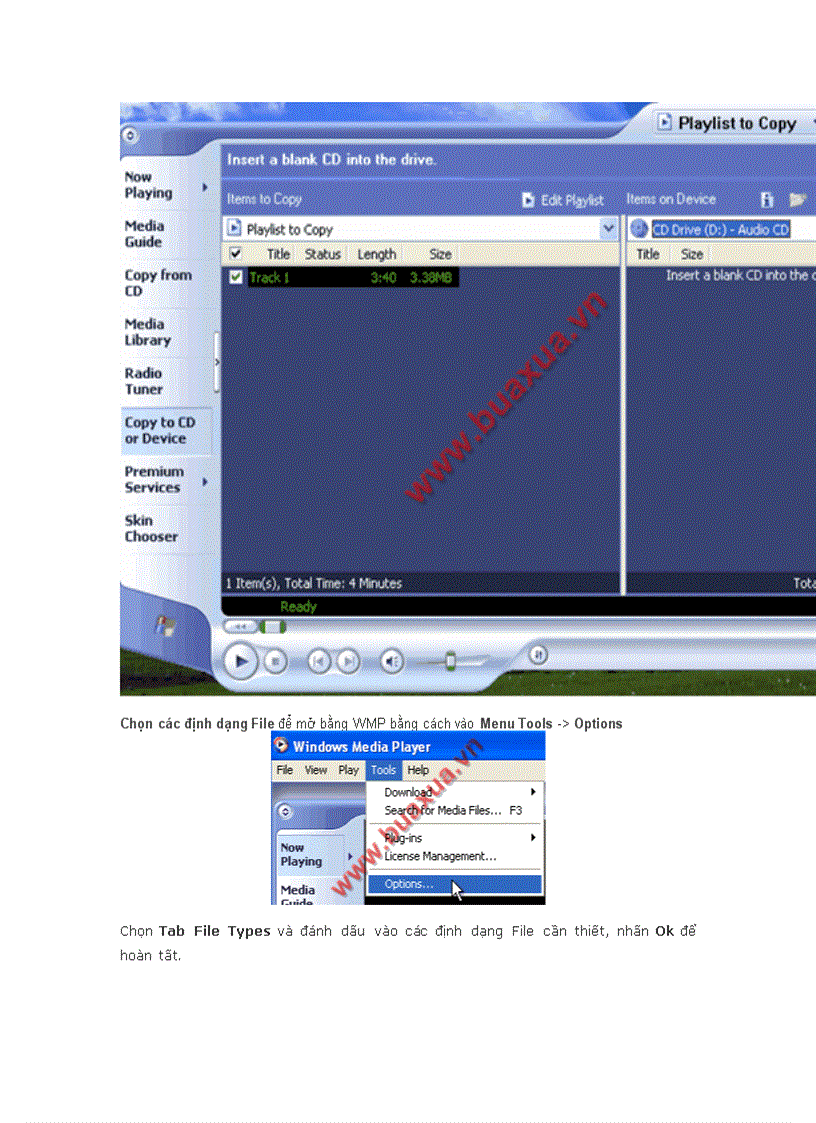Image resolution: width=816 pixels, height=1123 pixels.
Task: Select Options from the Tools menu
Action: click(x=407, y=884)
